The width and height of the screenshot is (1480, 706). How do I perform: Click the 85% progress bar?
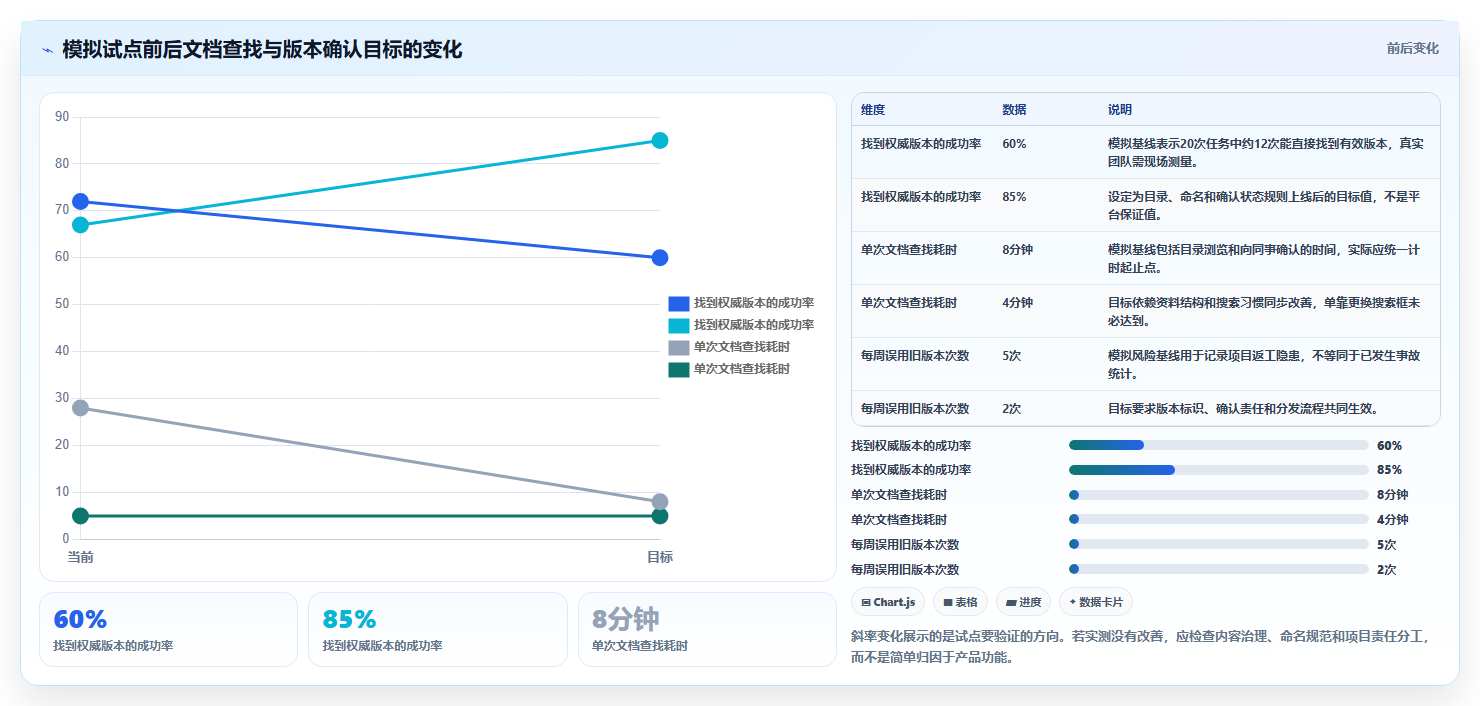1219,470
